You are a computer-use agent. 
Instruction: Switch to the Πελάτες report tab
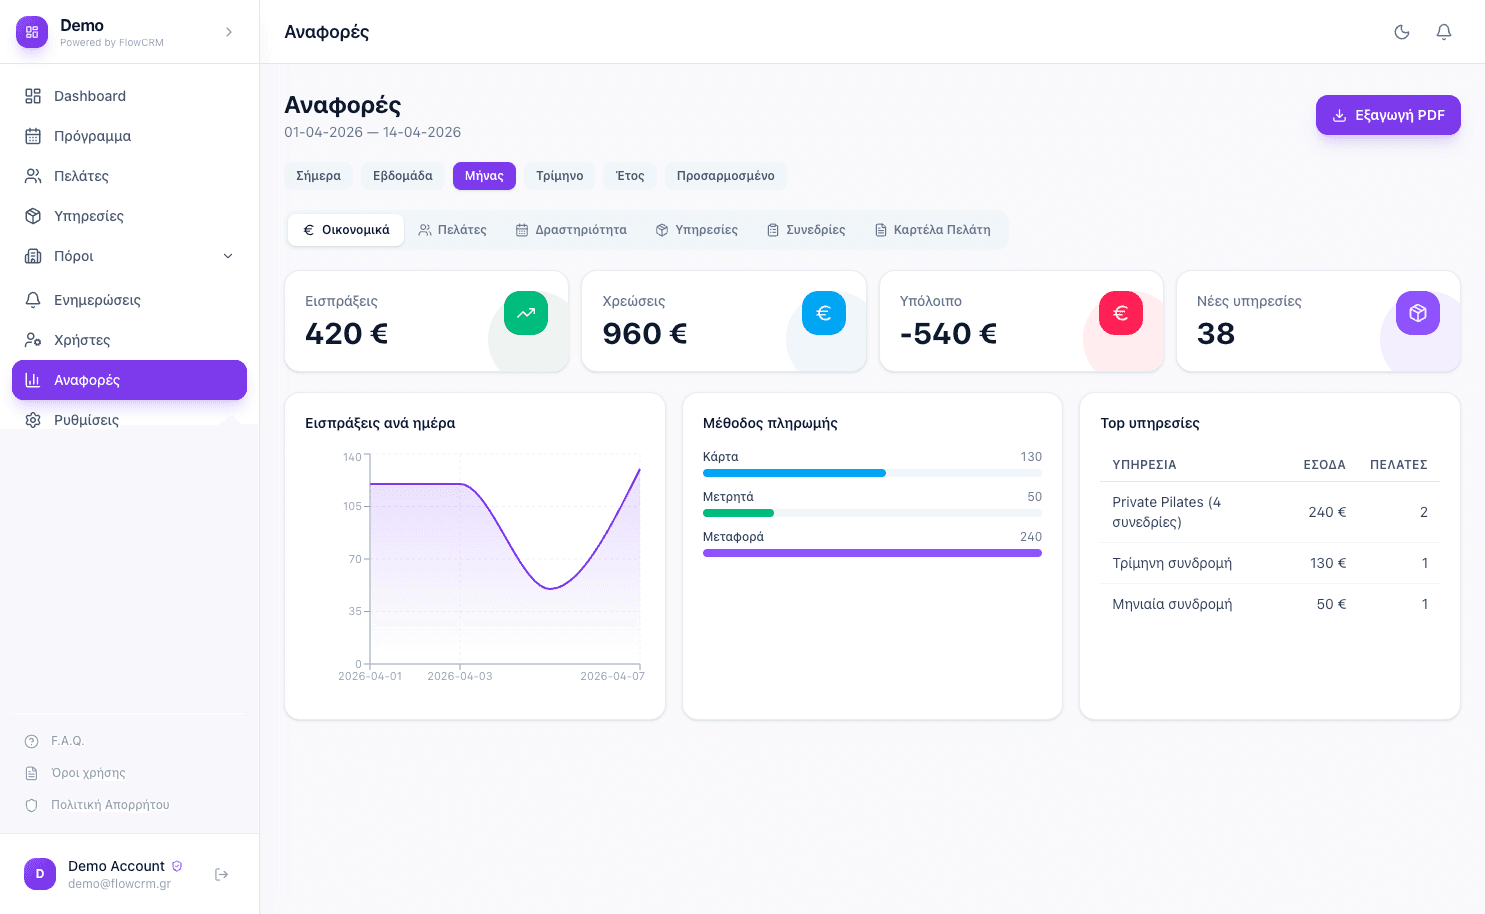453,230
